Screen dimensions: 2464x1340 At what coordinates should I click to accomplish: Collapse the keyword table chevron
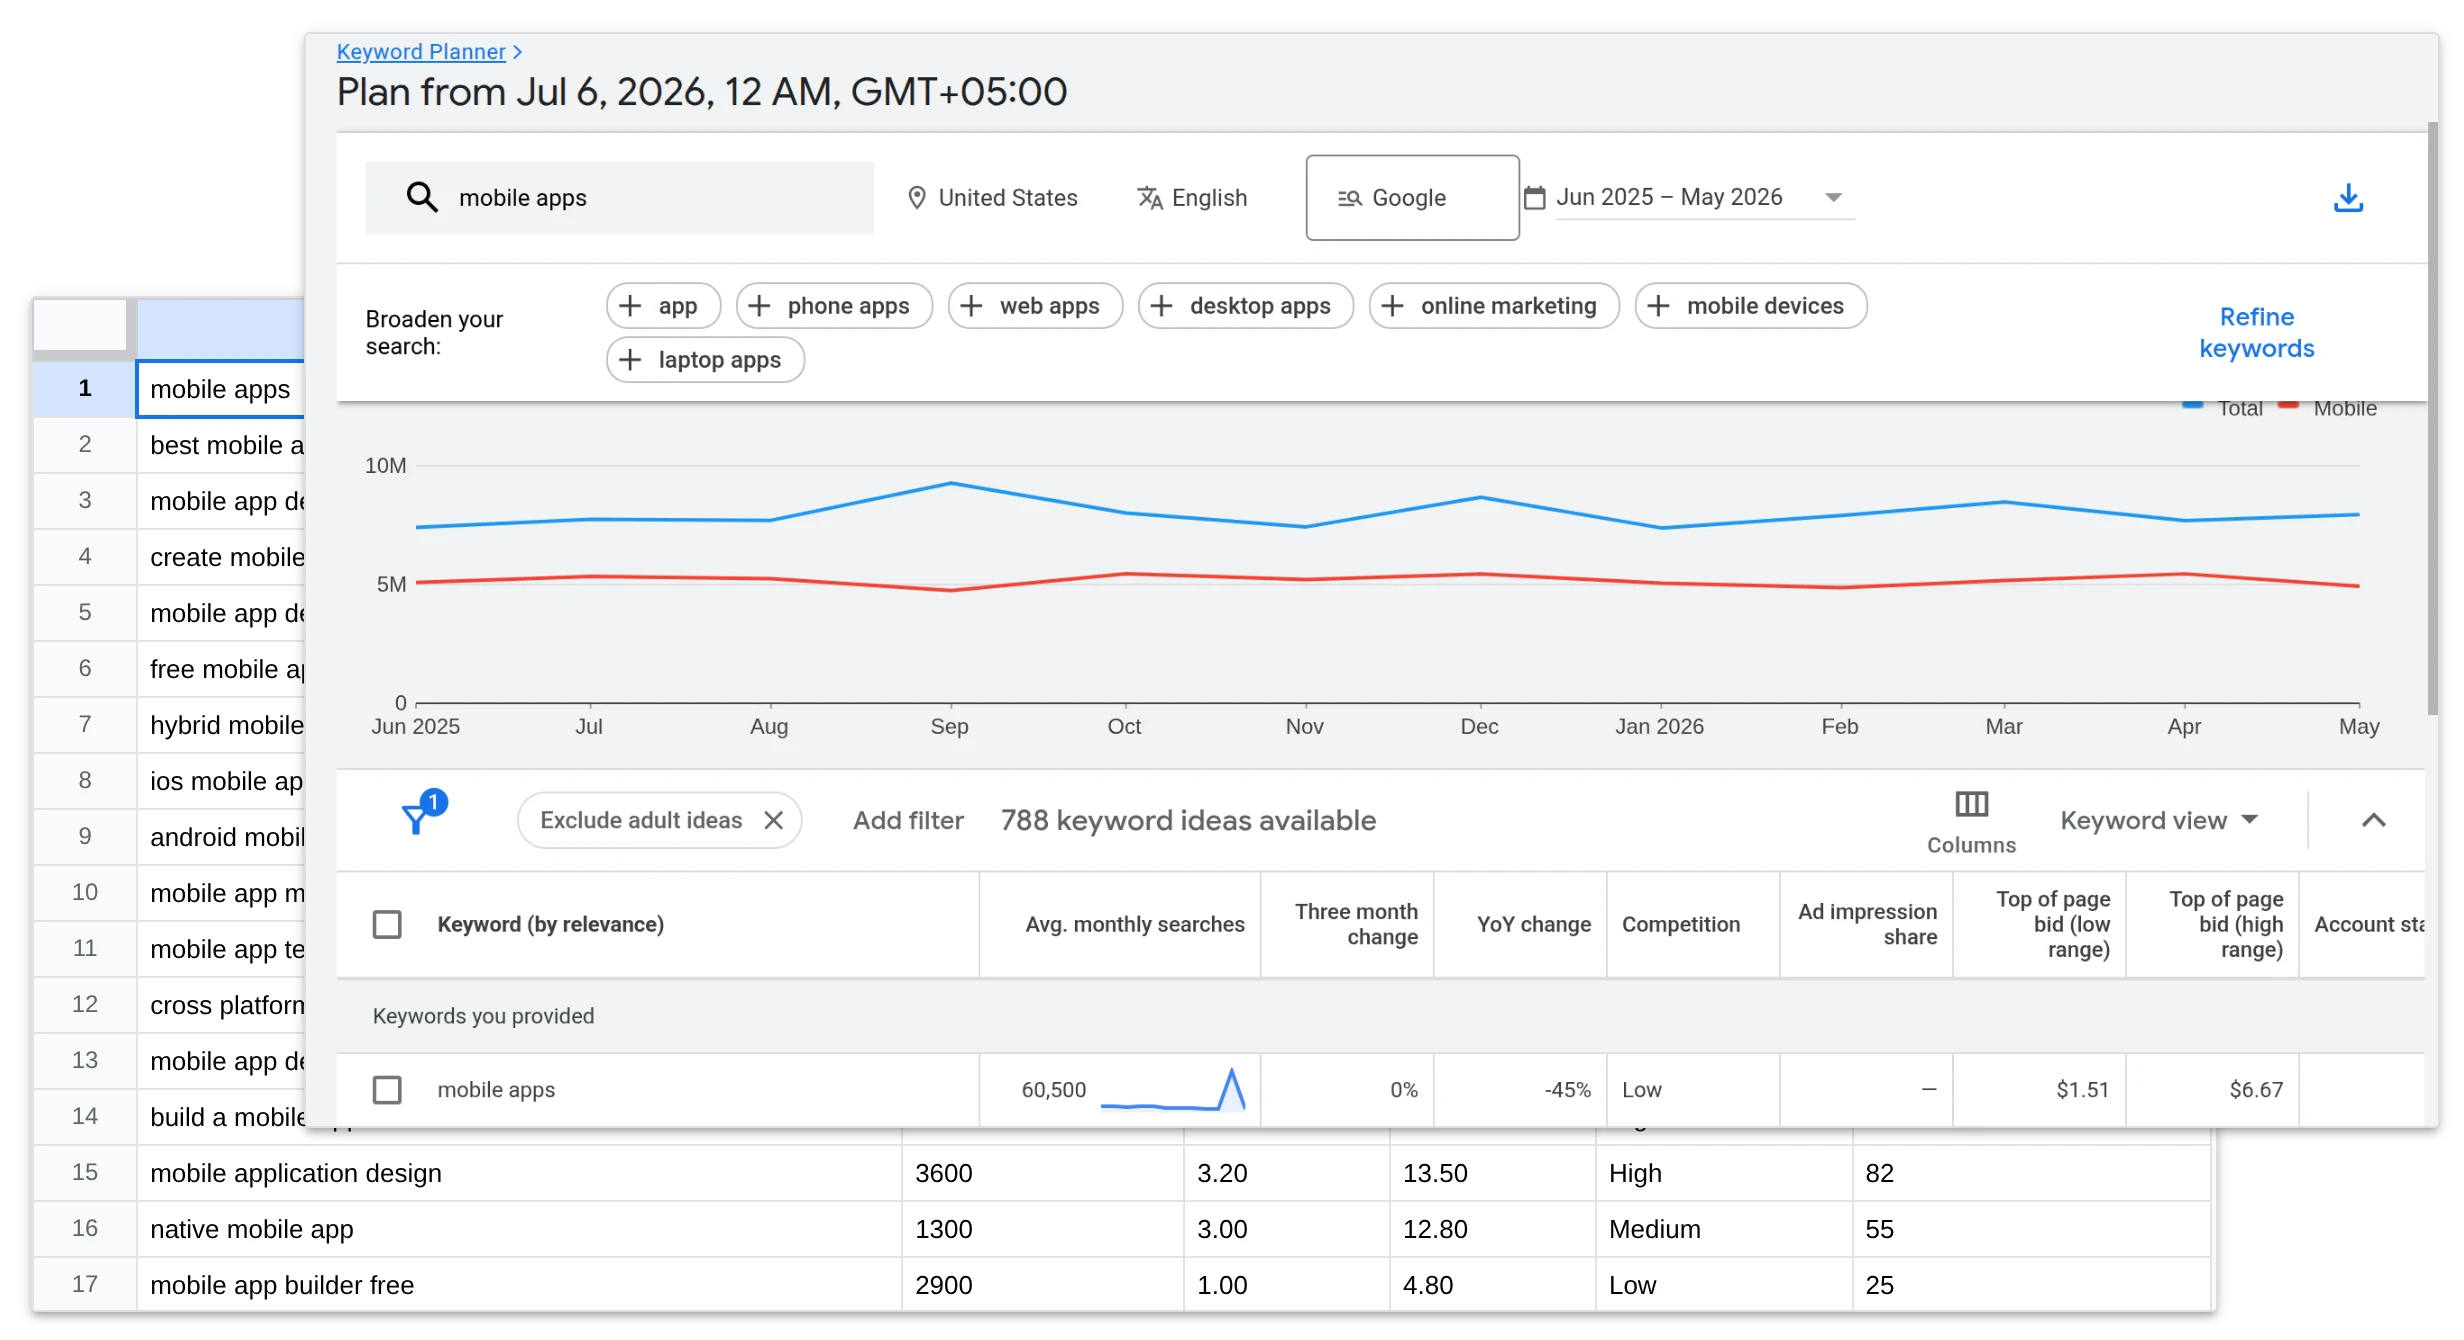(x=2373, y=820)
